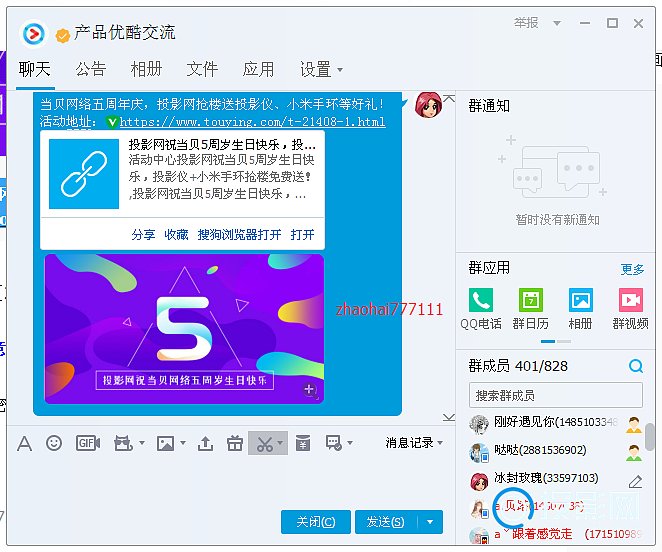Click the second page indicator under 群应用
This screenshot has height=552, width=662.
[x=564, y=341]
